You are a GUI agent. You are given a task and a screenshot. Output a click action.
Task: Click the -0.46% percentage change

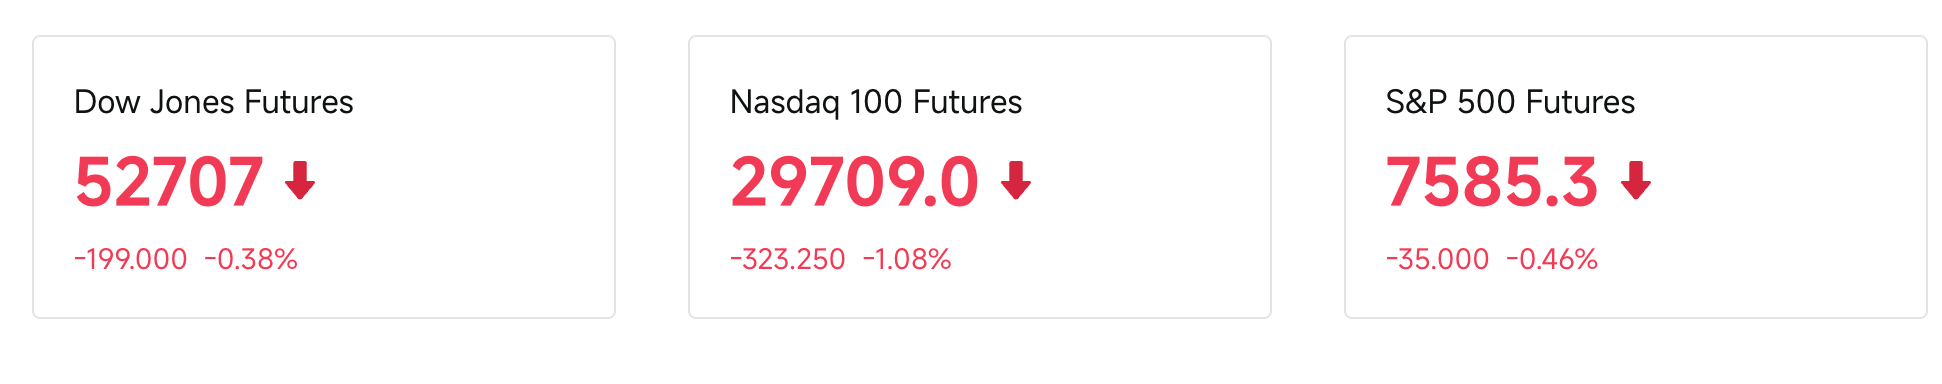[x=1552, y=259]
